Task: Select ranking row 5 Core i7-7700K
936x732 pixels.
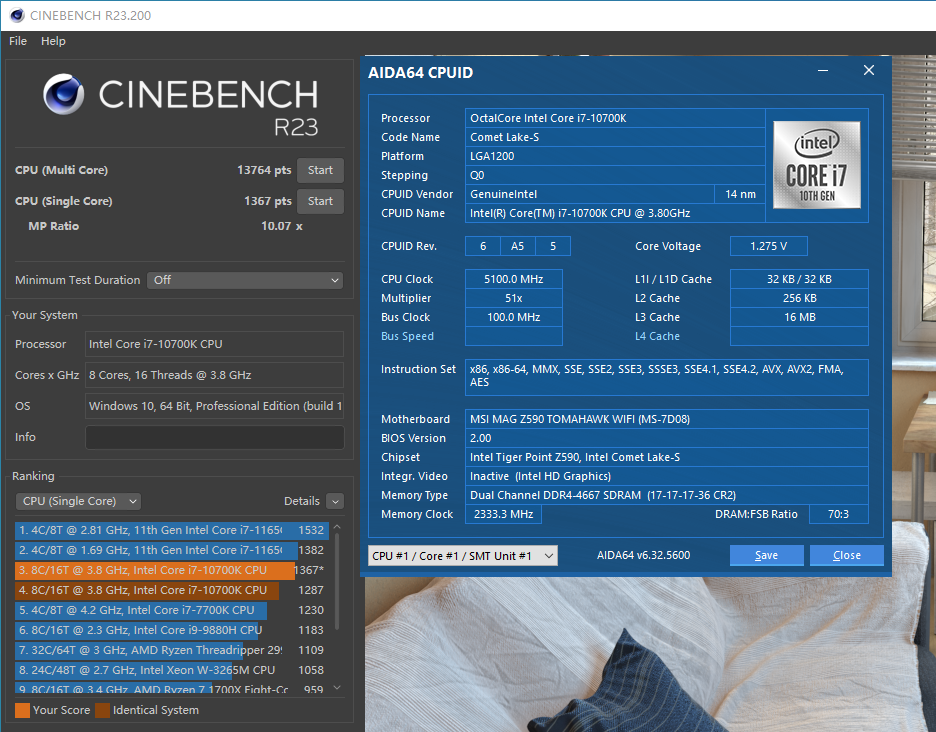Action: pyautogui.click(x=171, y=610)
